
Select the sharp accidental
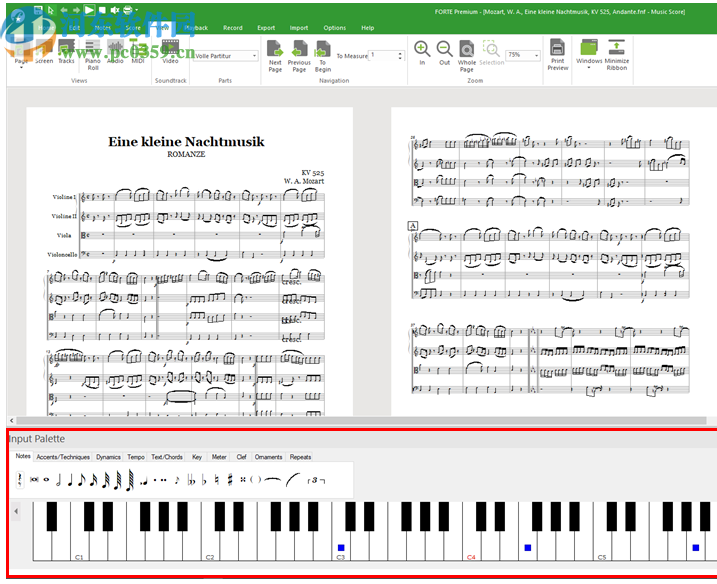pos(230,480)
